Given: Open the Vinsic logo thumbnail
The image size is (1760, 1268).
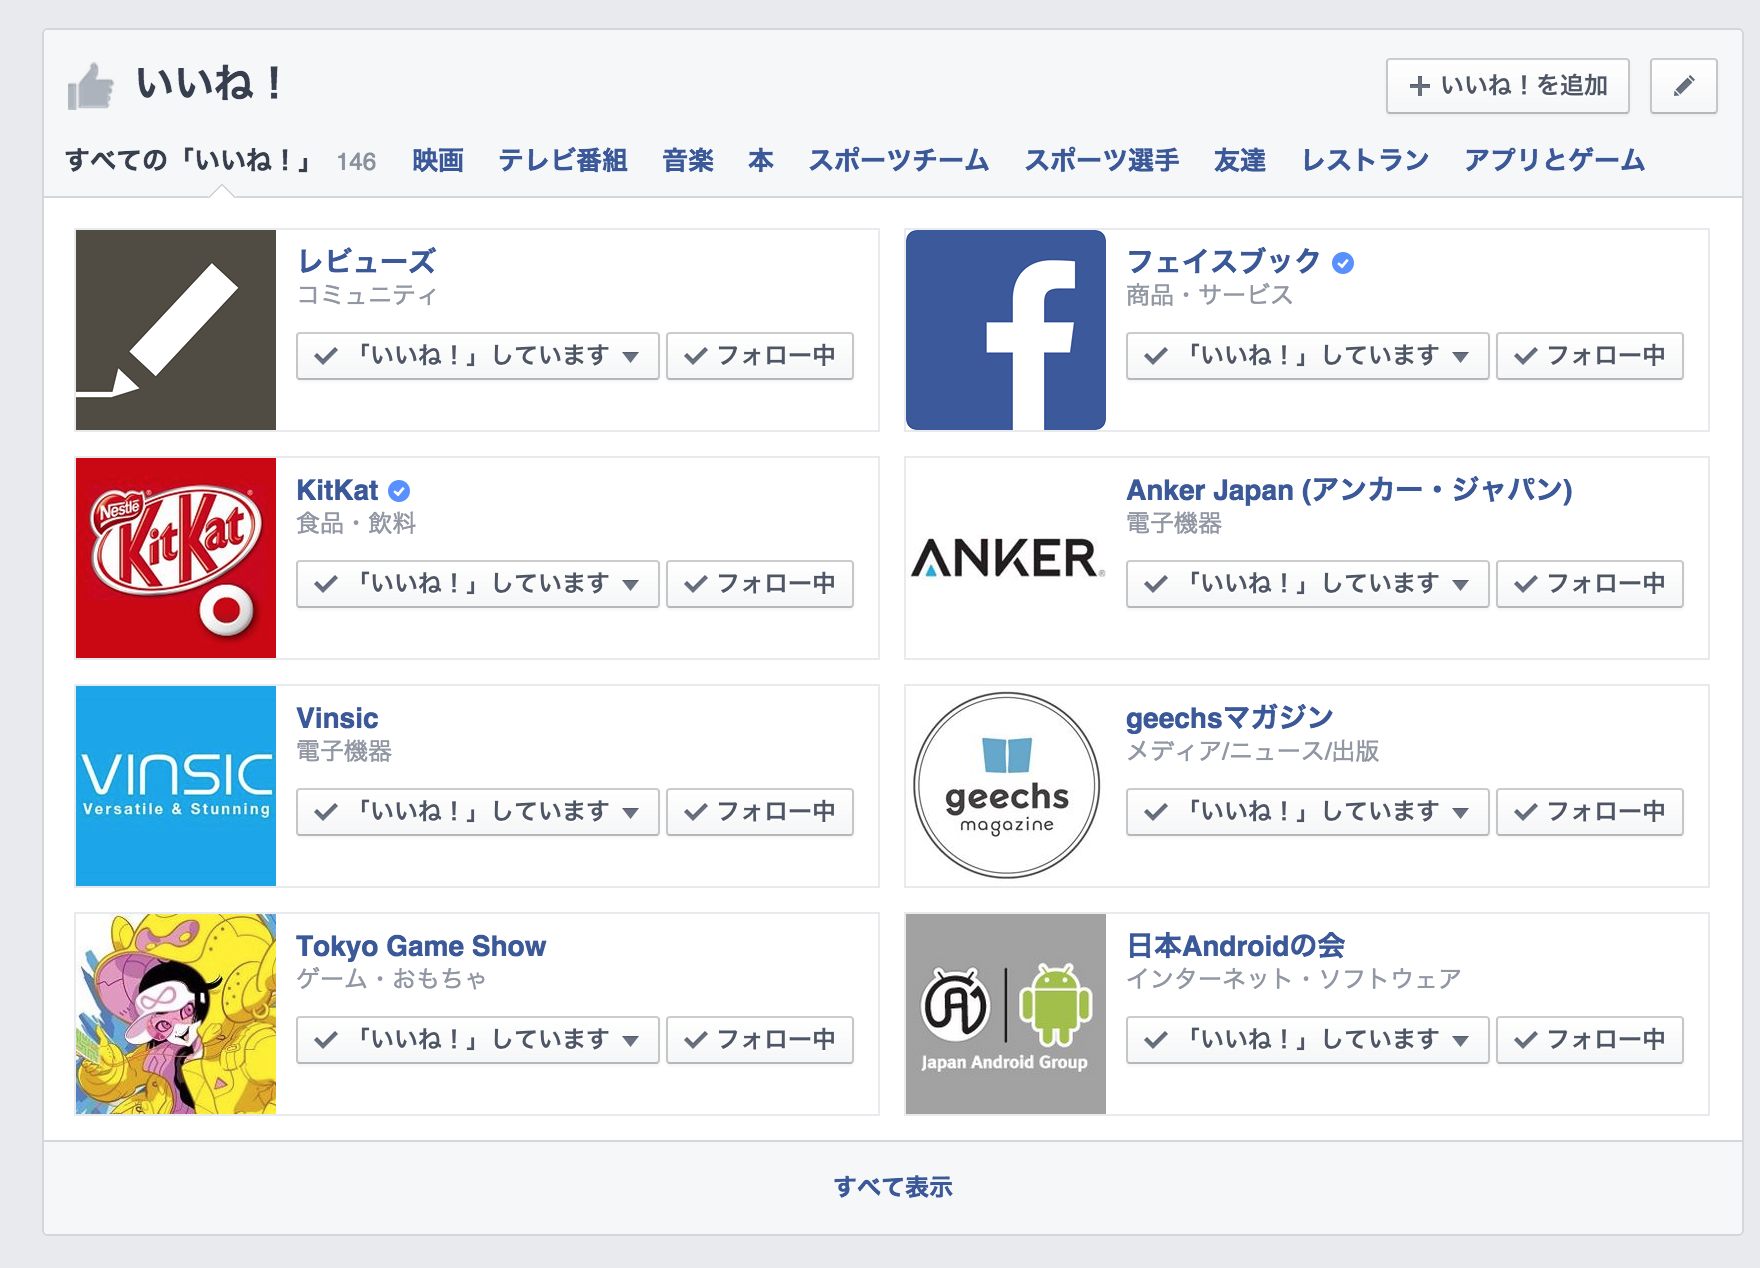Looking at the screenshot, I should (176, 786).
